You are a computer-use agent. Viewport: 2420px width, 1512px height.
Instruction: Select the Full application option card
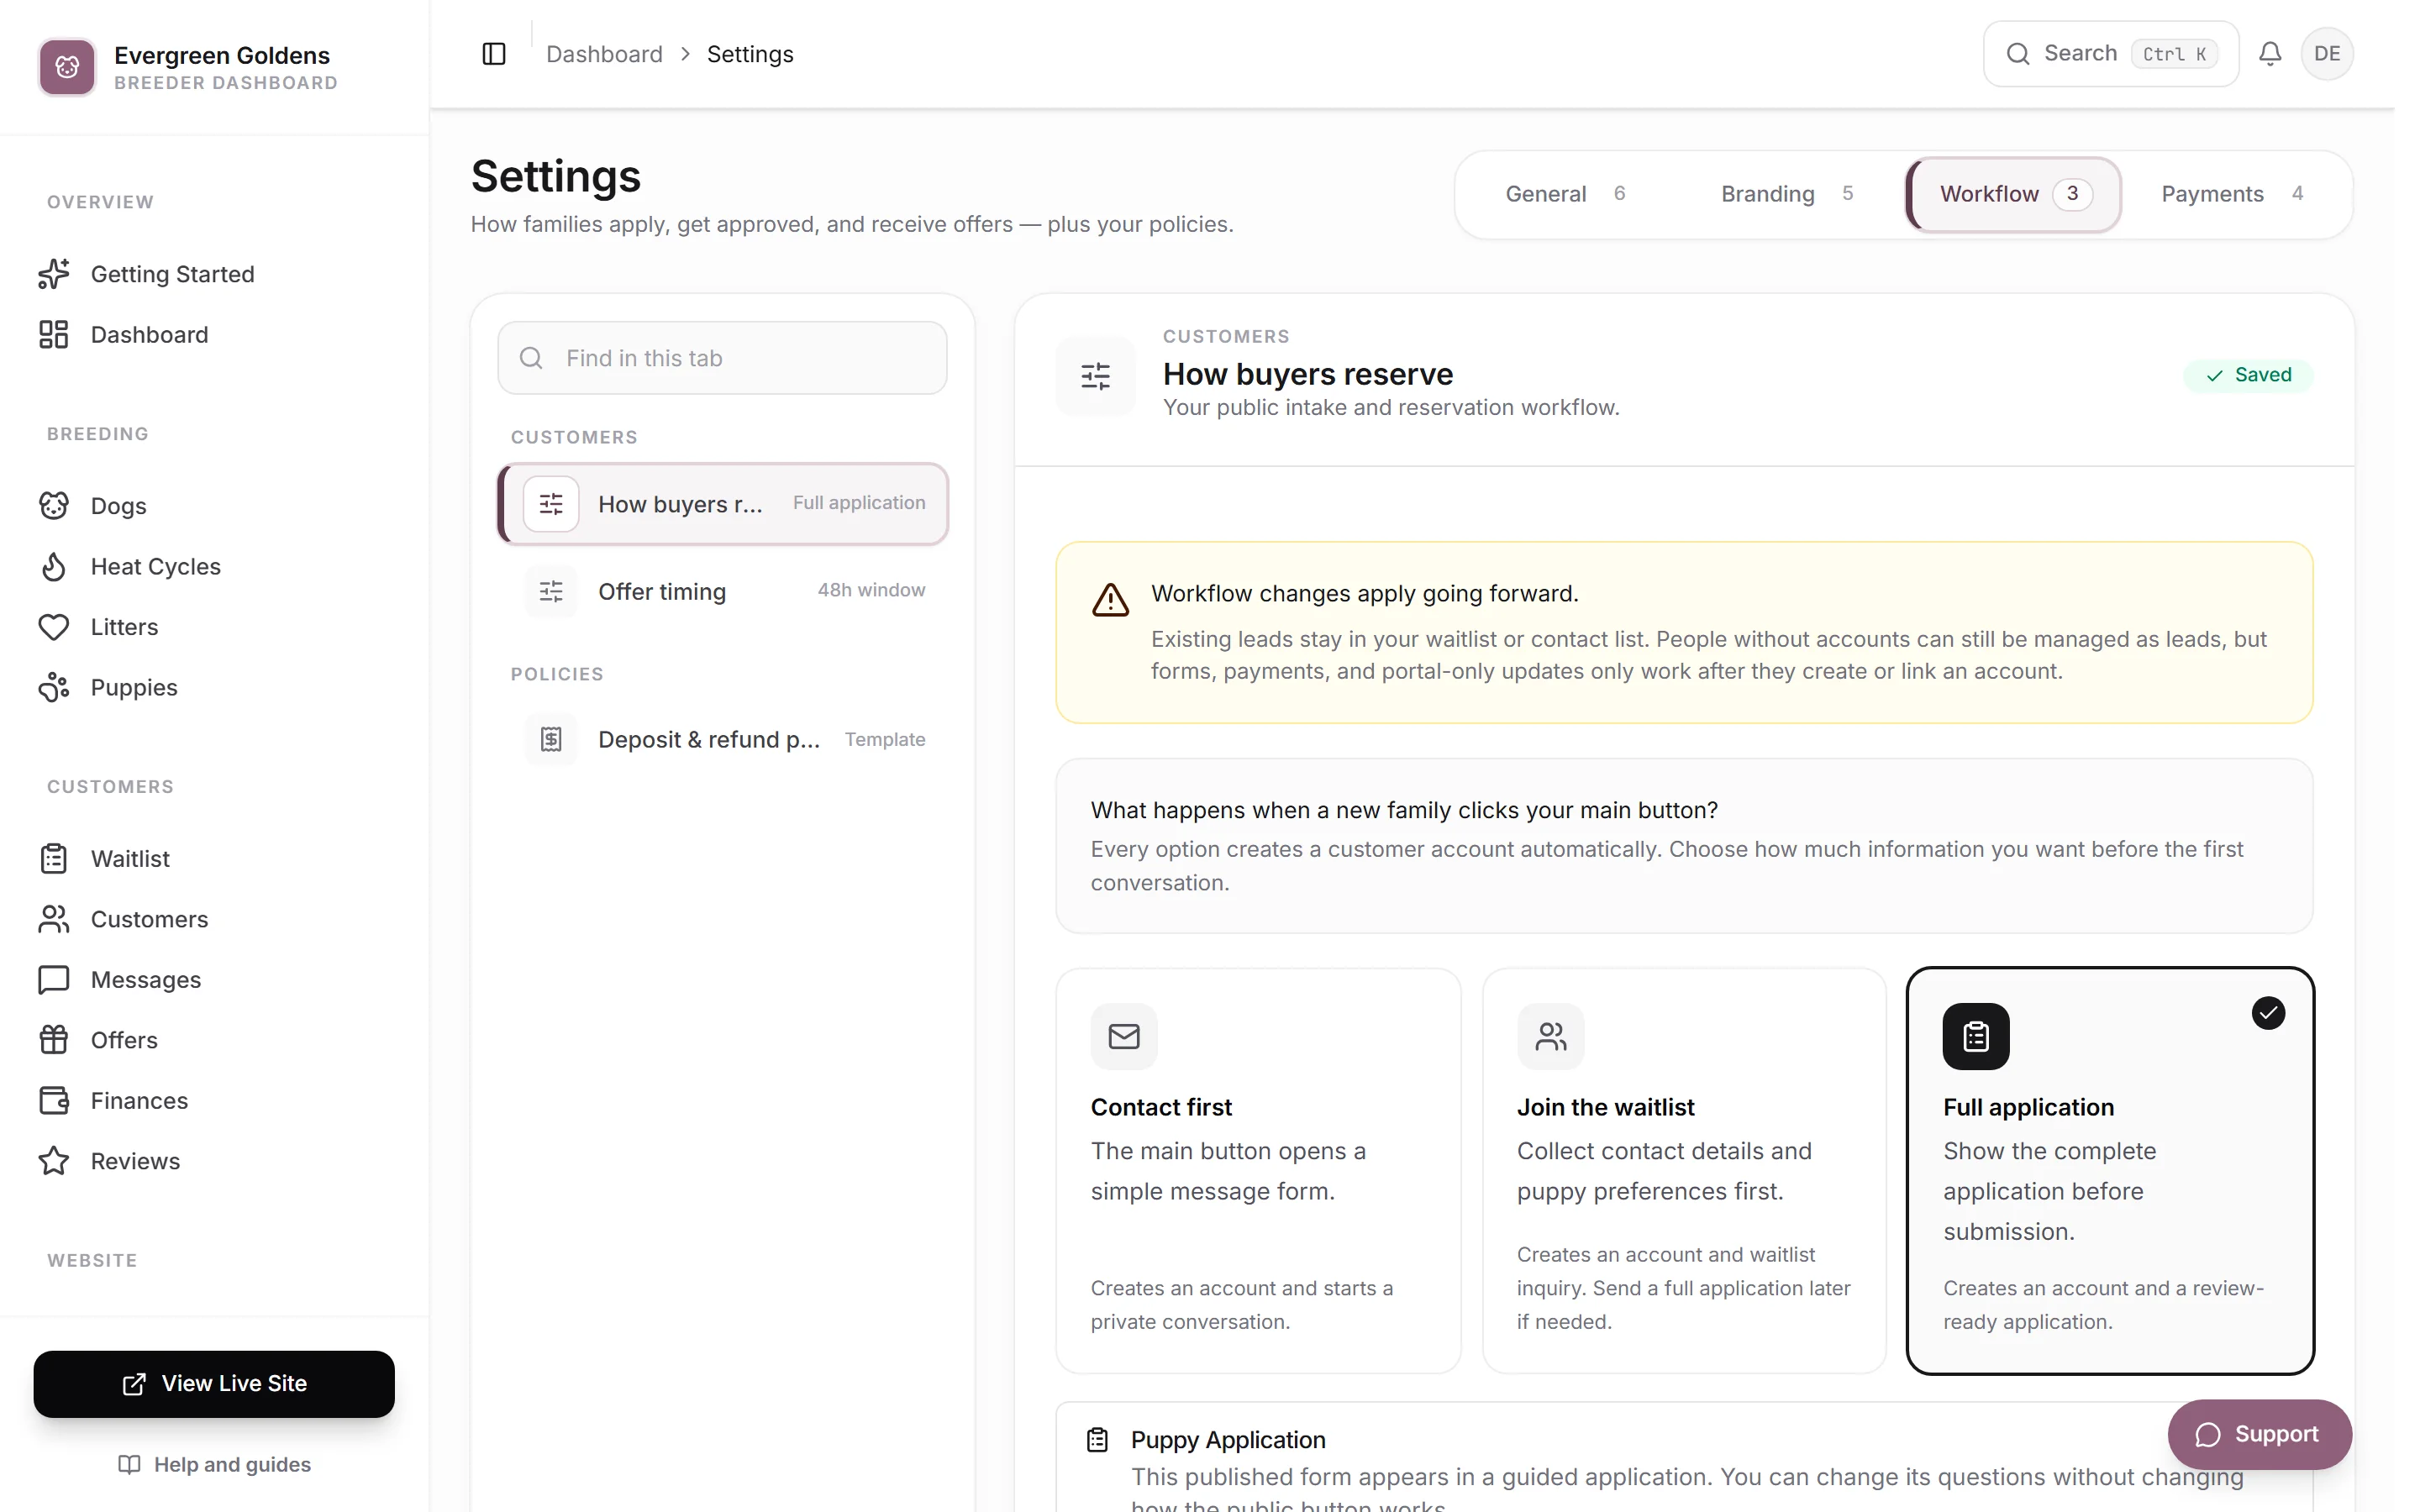[2110, 1171]
